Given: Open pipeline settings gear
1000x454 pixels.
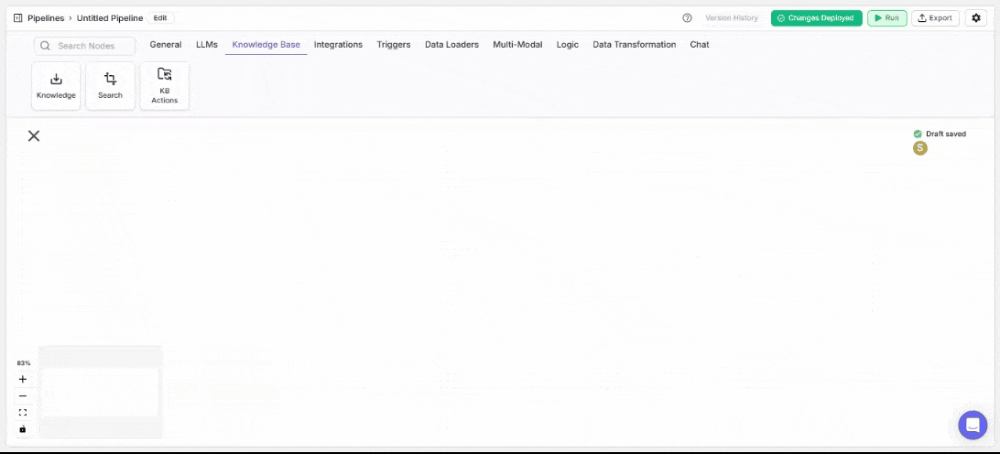Looking at the screenshot, I should point(976,18).
